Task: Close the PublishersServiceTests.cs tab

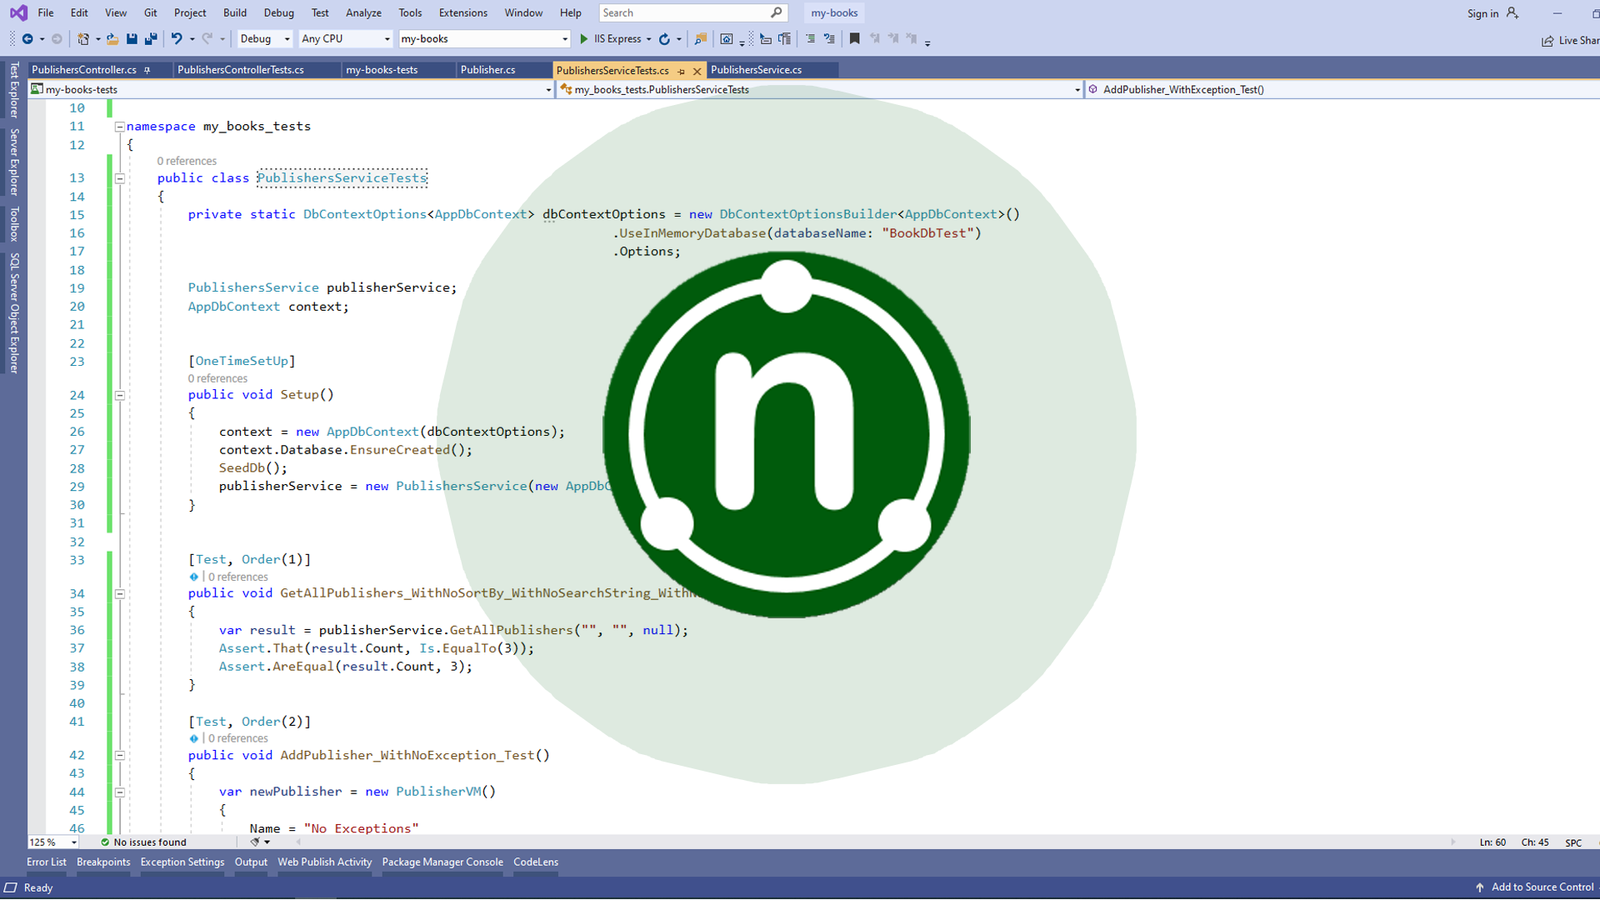Action: pos(697,71)
